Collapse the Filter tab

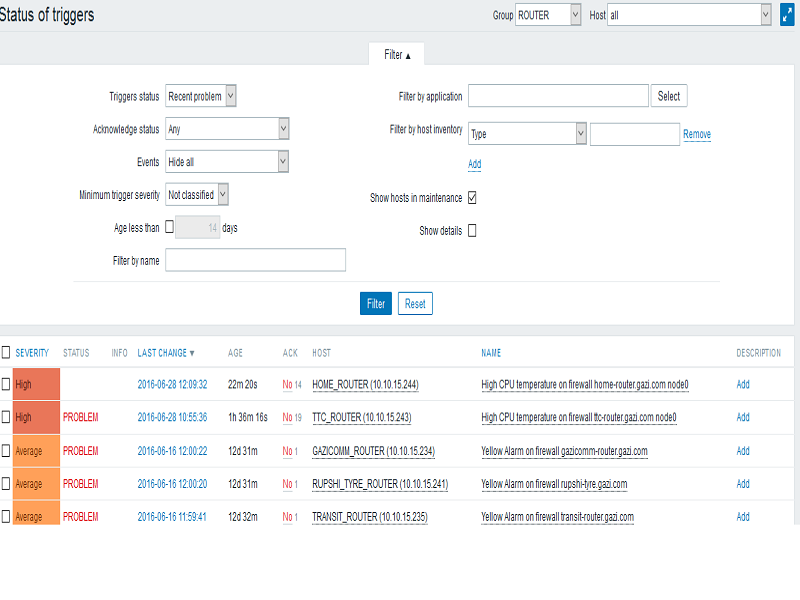(x=397, y=55)
